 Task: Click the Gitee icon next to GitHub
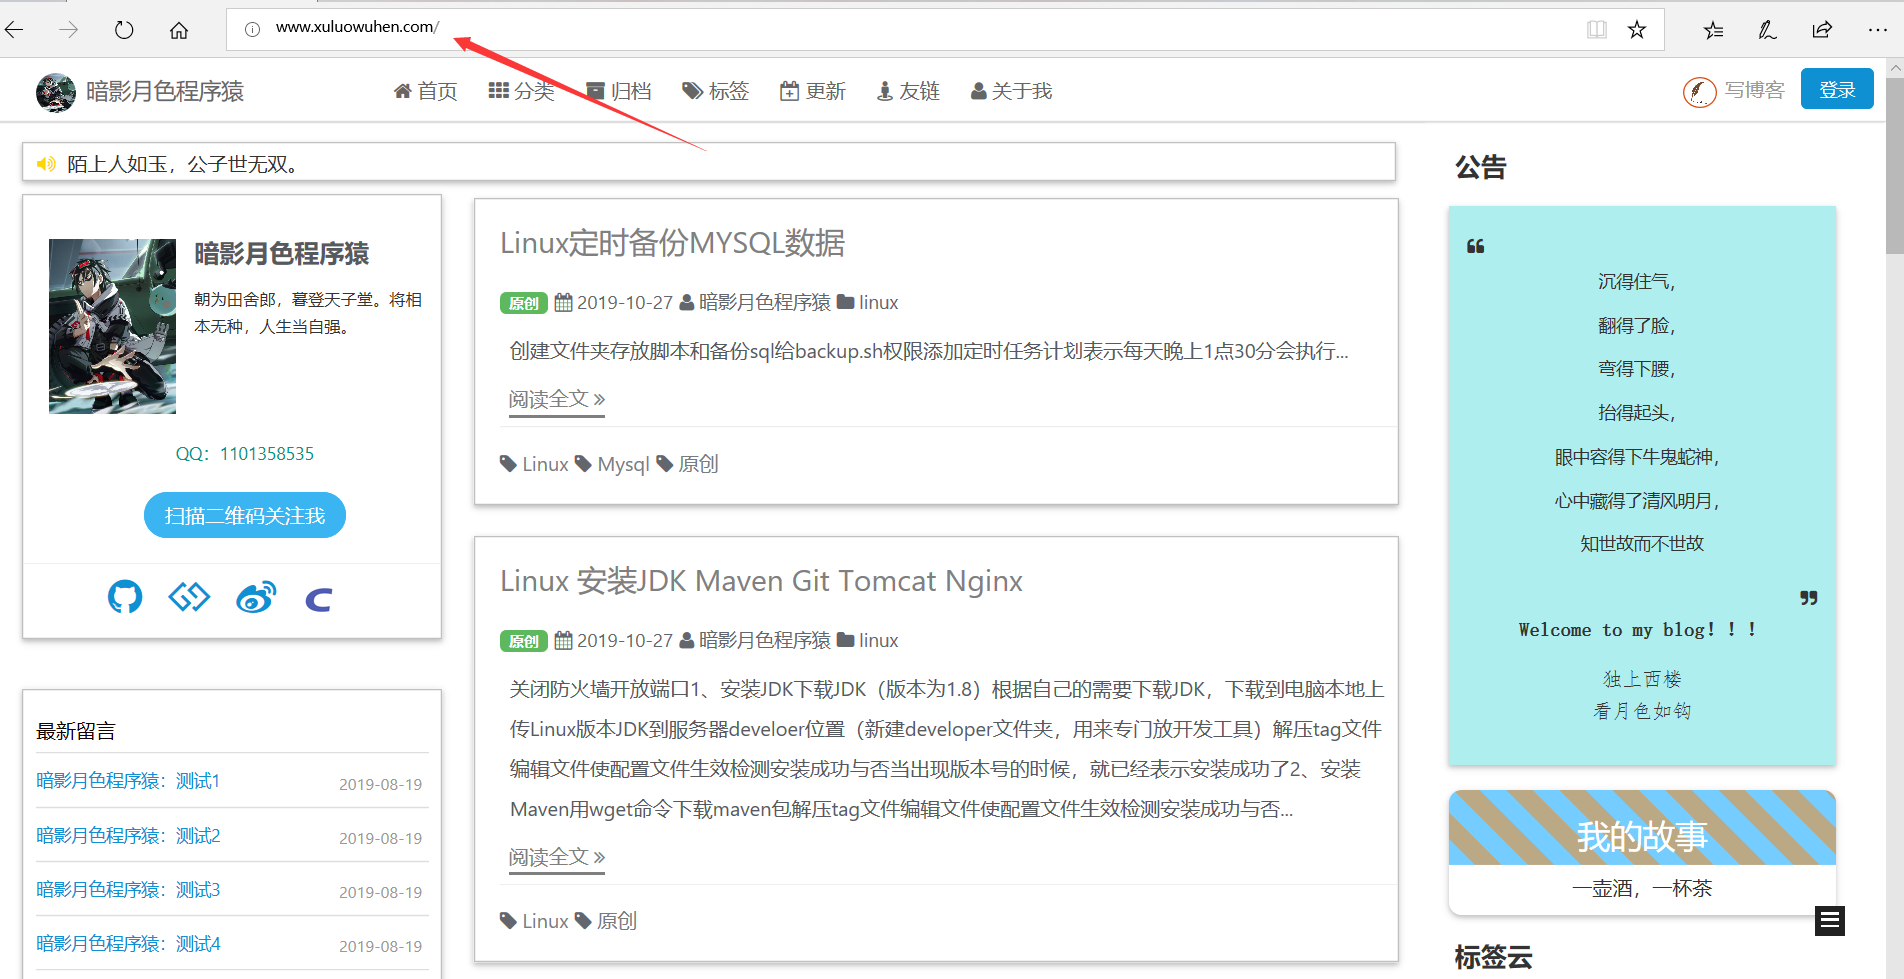point(188,597)
